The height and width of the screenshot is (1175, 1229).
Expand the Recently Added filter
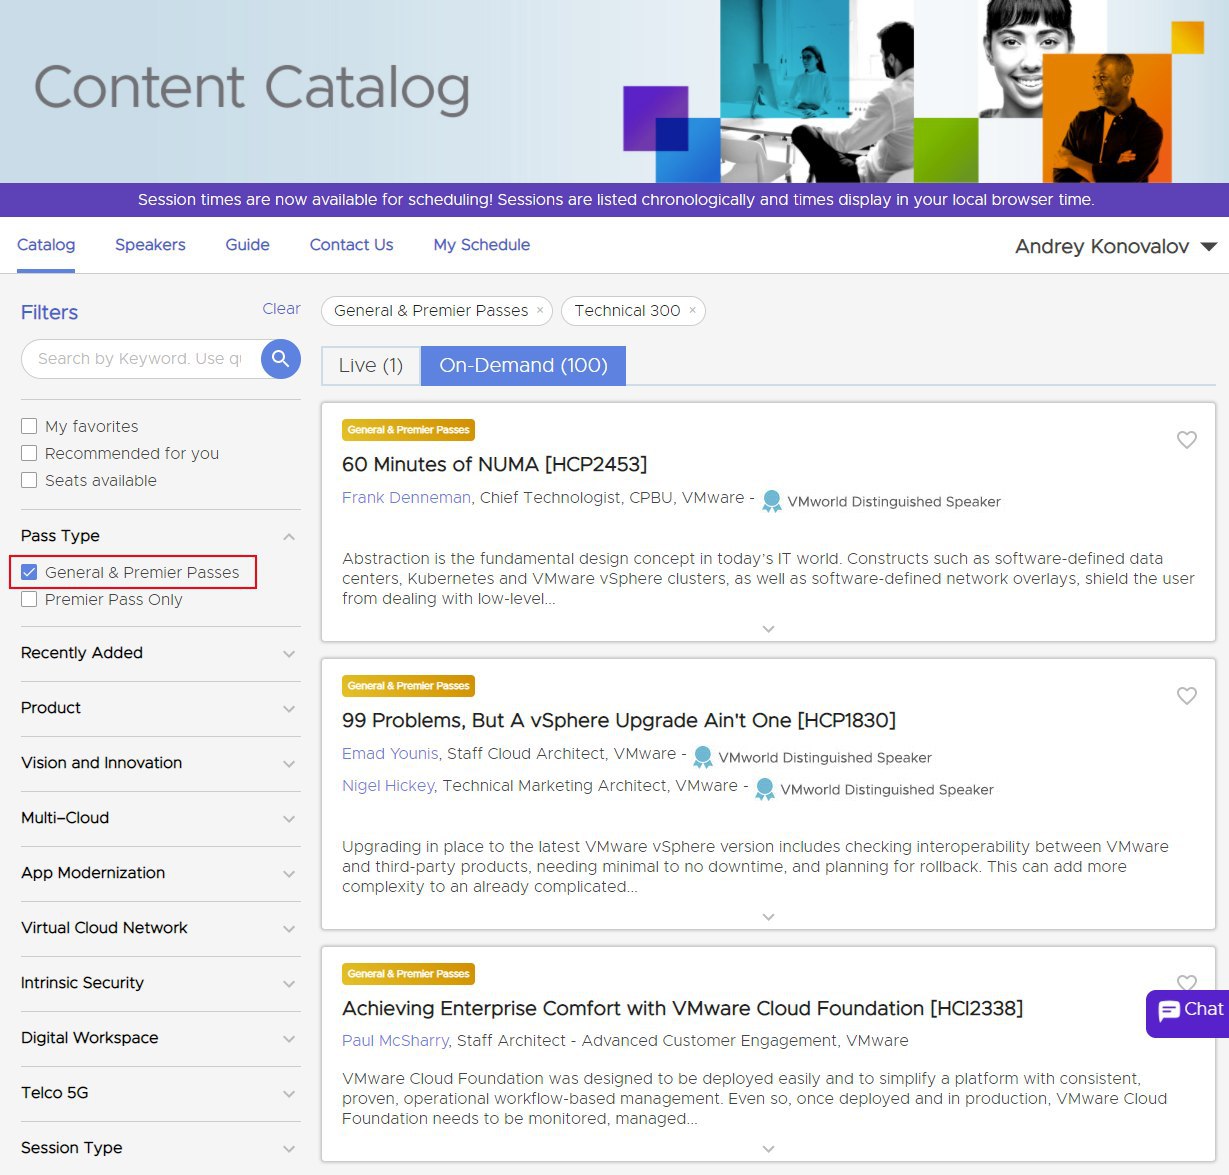tap(289, 654)
